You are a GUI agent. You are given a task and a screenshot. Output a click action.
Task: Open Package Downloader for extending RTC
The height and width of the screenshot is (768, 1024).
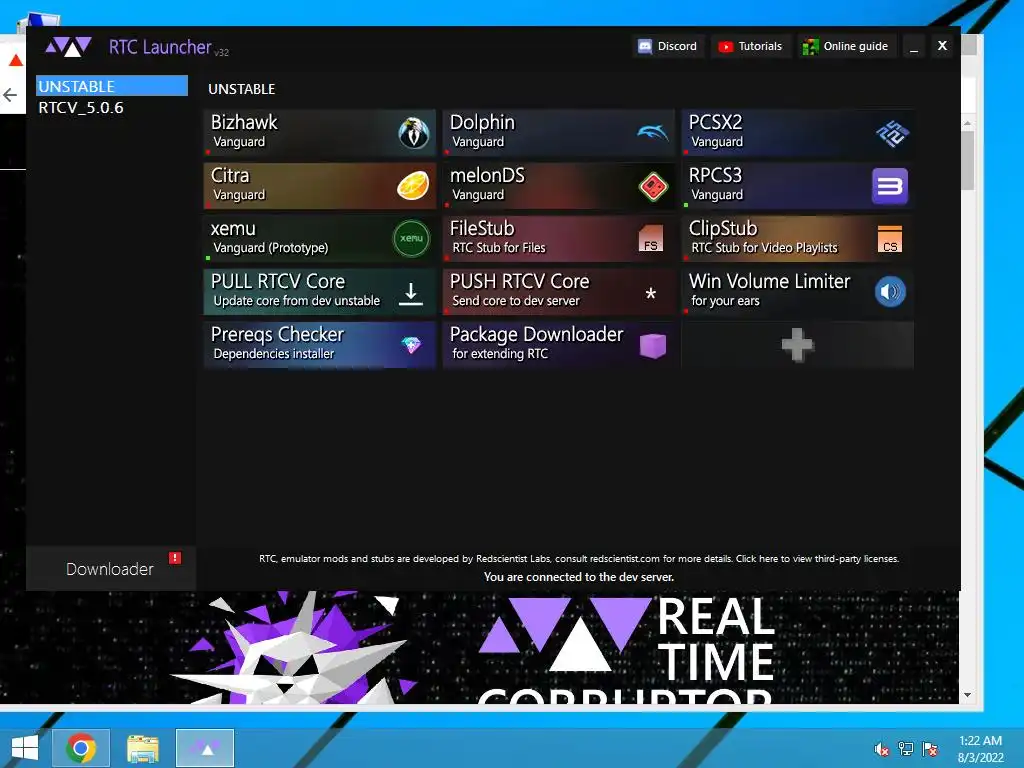point(558,345)
